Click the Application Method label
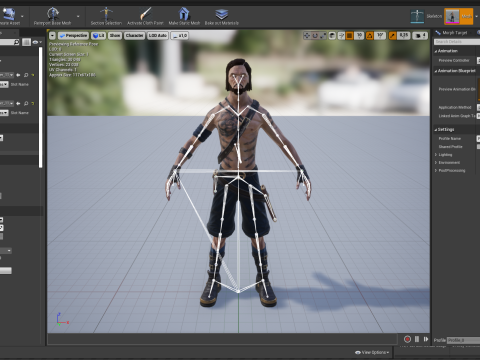The width and height of the screenshot is (480, 360). [455, 107]
